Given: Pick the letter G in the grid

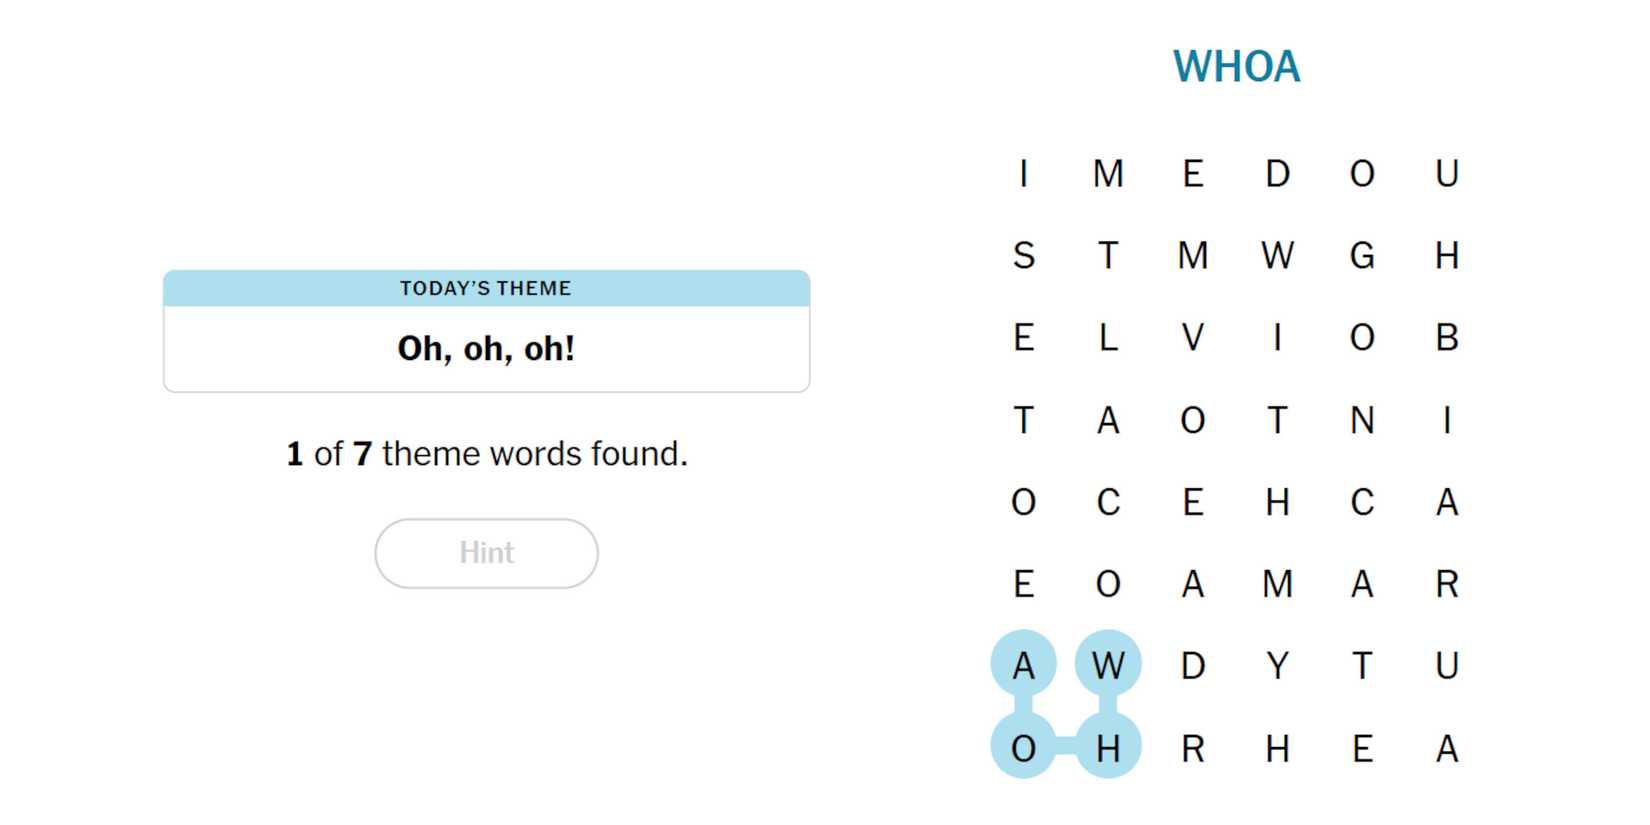Looking at the screenshot, I should pyautogui.click(x=1362, y=256).
